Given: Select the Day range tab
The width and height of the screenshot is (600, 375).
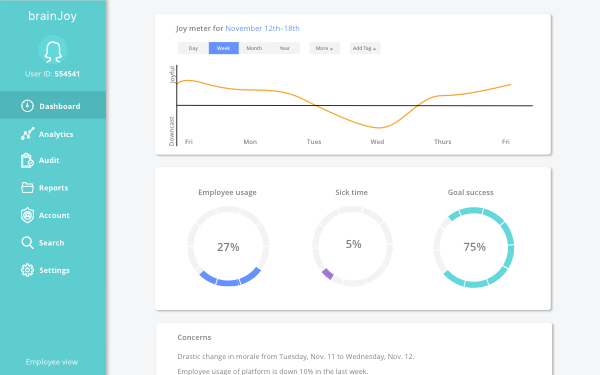Looking at the screenshot, I should [193, 48].
